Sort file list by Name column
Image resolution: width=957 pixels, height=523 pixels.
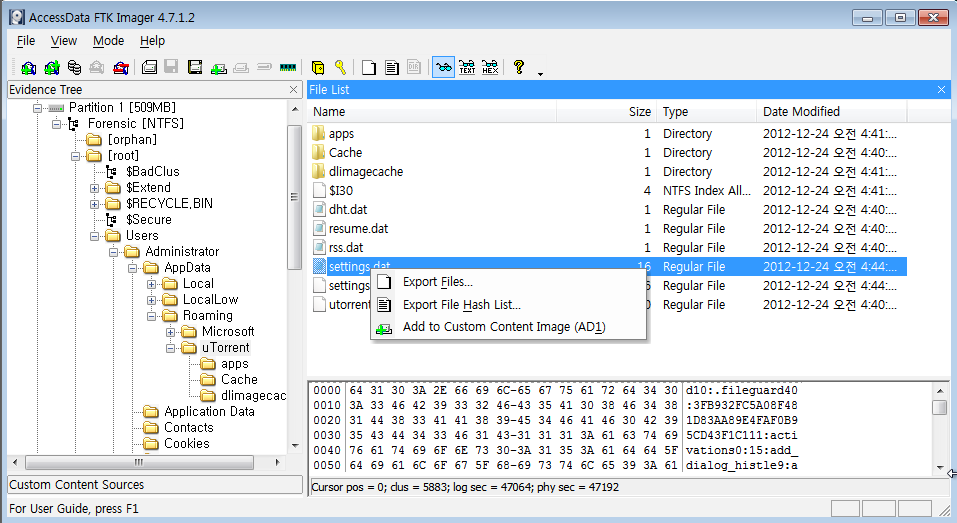click(x=432, y=112)
